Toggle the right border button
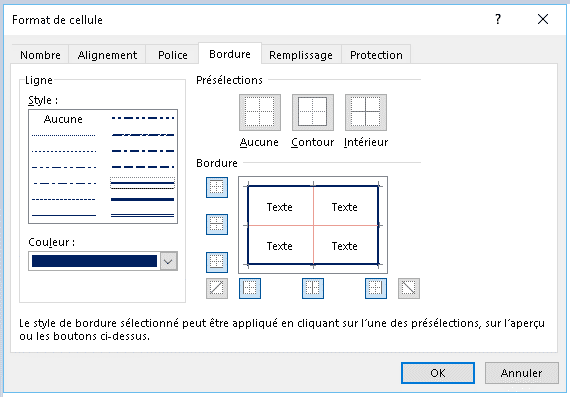Image resolution: width=570 pixels, height=397 pixels. coord(376,288)
